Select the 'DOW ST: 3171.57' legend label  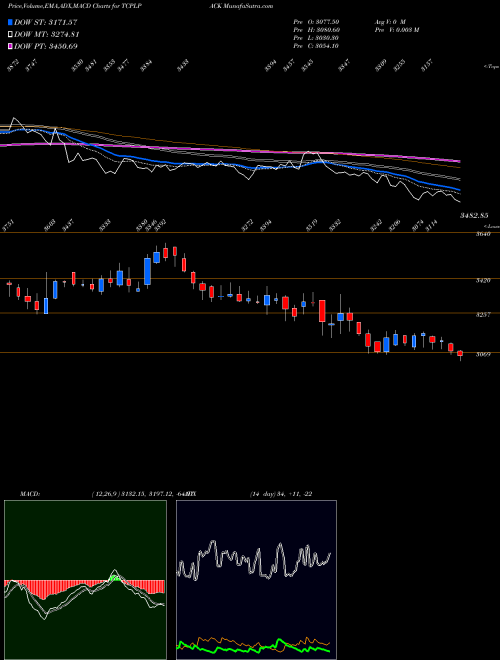[x=45, y=22]
